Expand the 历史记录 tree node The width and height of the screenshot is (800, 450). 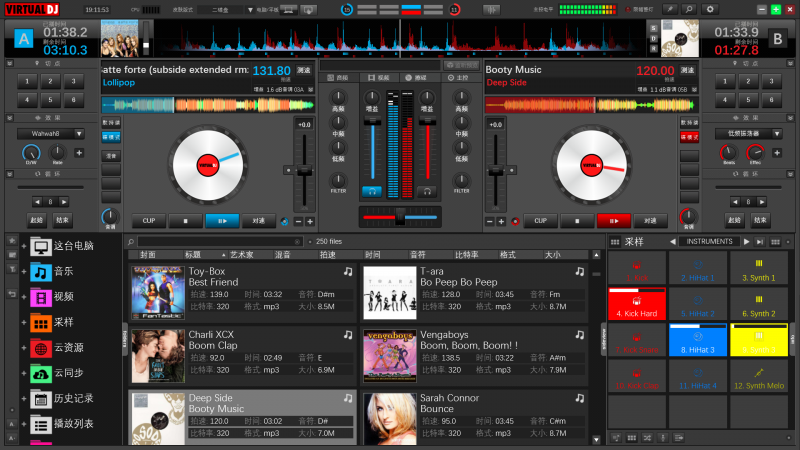tap(23, 399)
